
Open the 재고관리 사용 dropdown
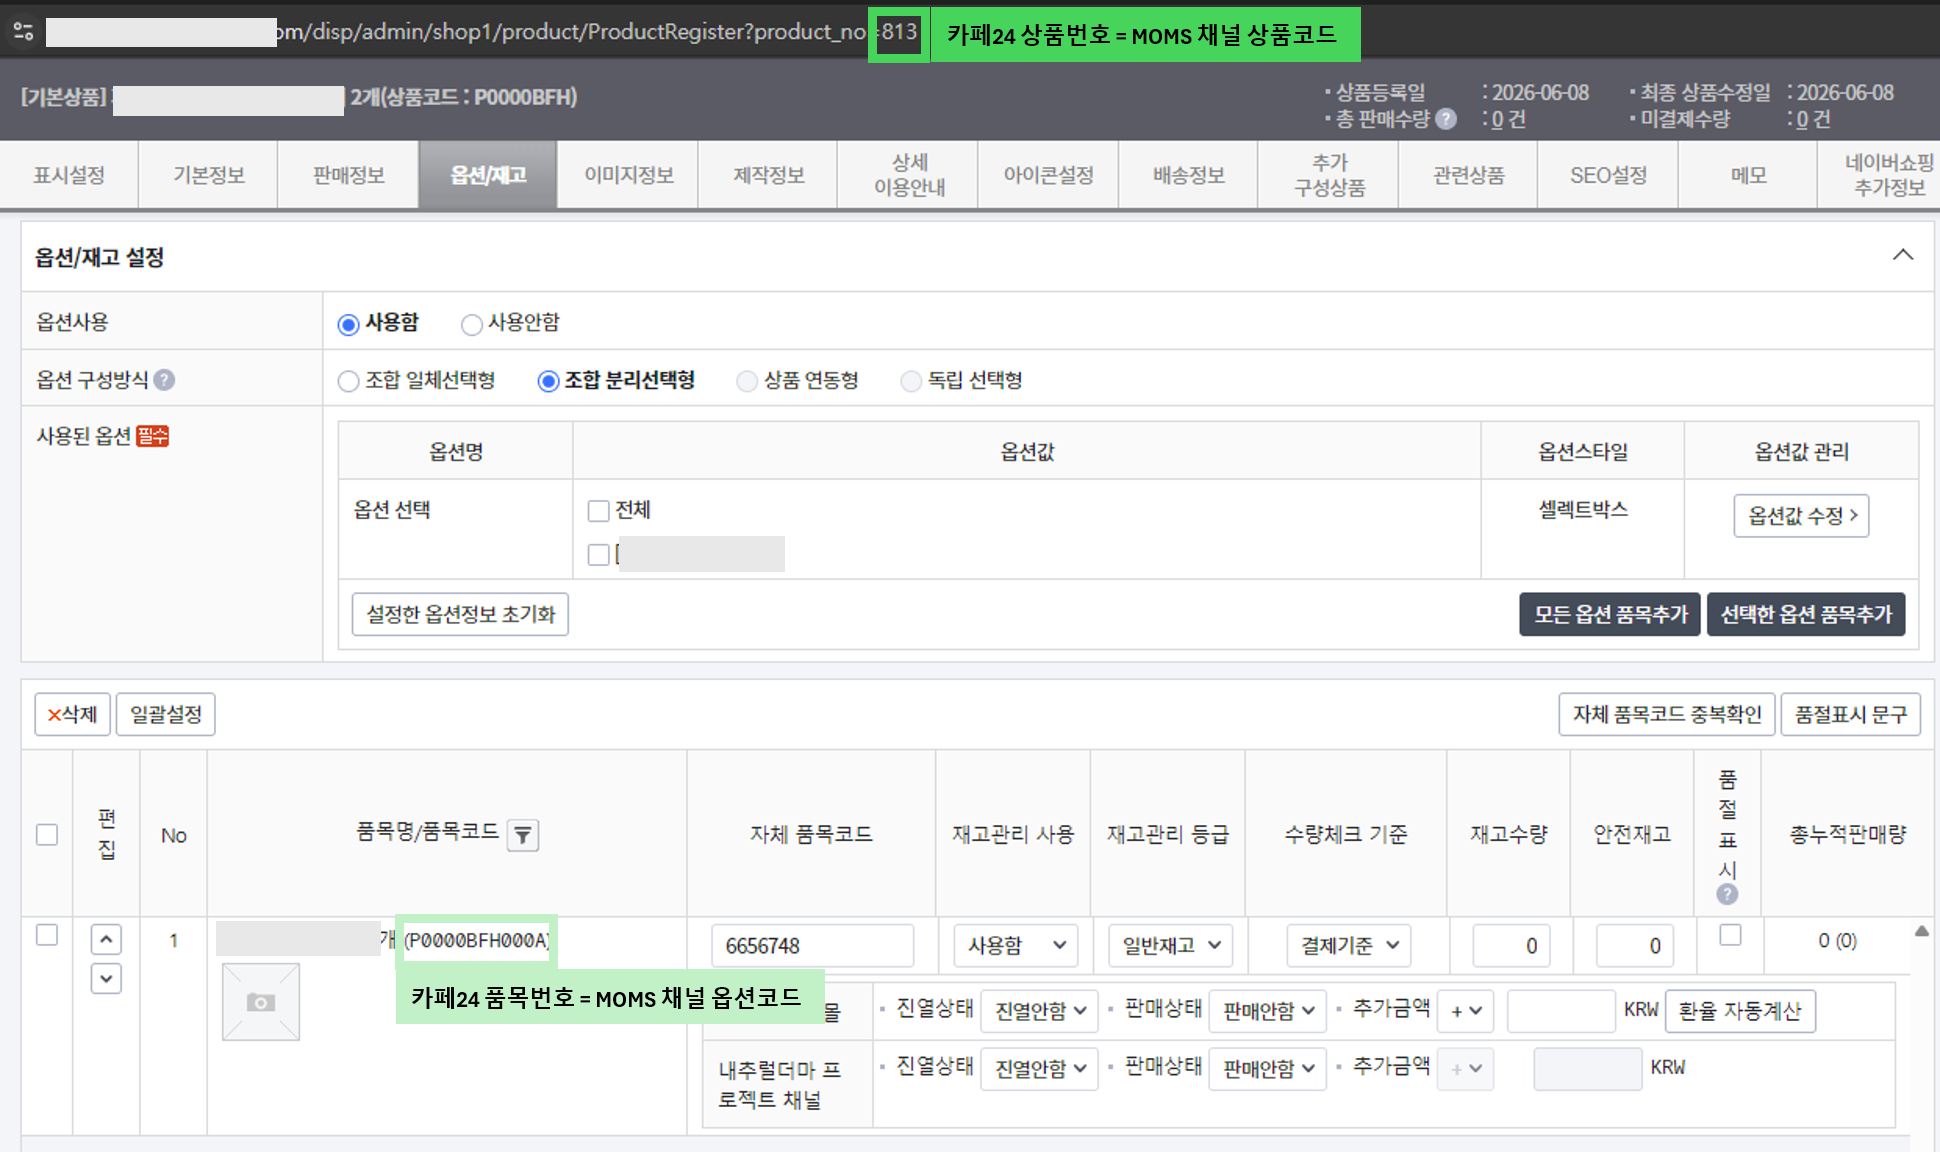click(x=1016, y=945)
